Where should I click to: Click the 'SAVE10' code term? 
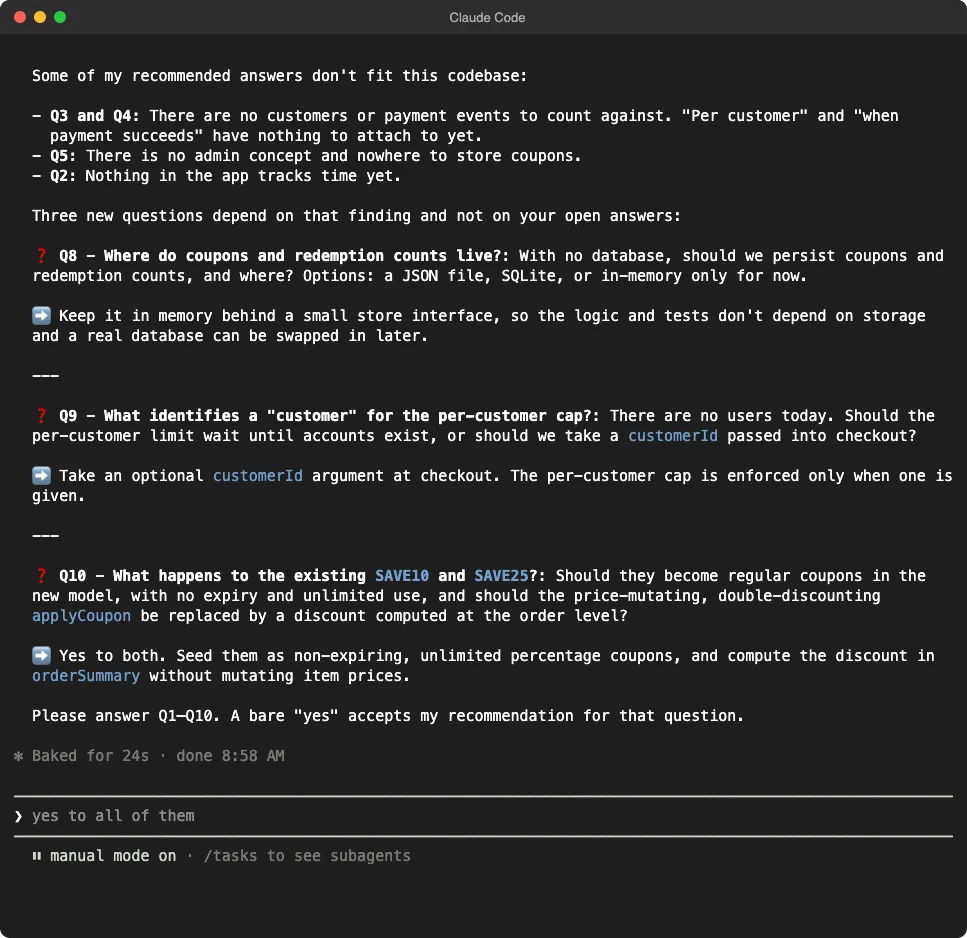pyautogui.click(x=401, y=576)
